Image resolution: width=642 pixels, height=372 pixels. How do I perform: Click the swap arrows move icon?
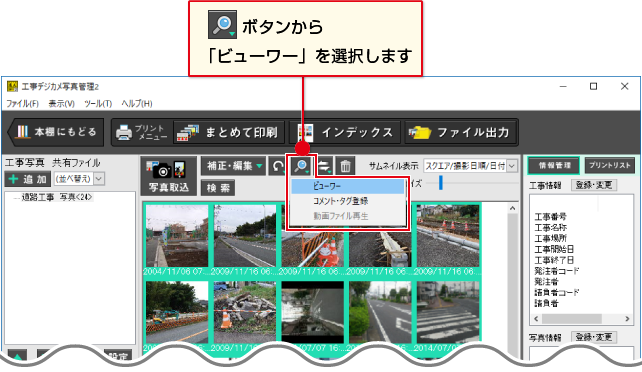pos(324,166)
